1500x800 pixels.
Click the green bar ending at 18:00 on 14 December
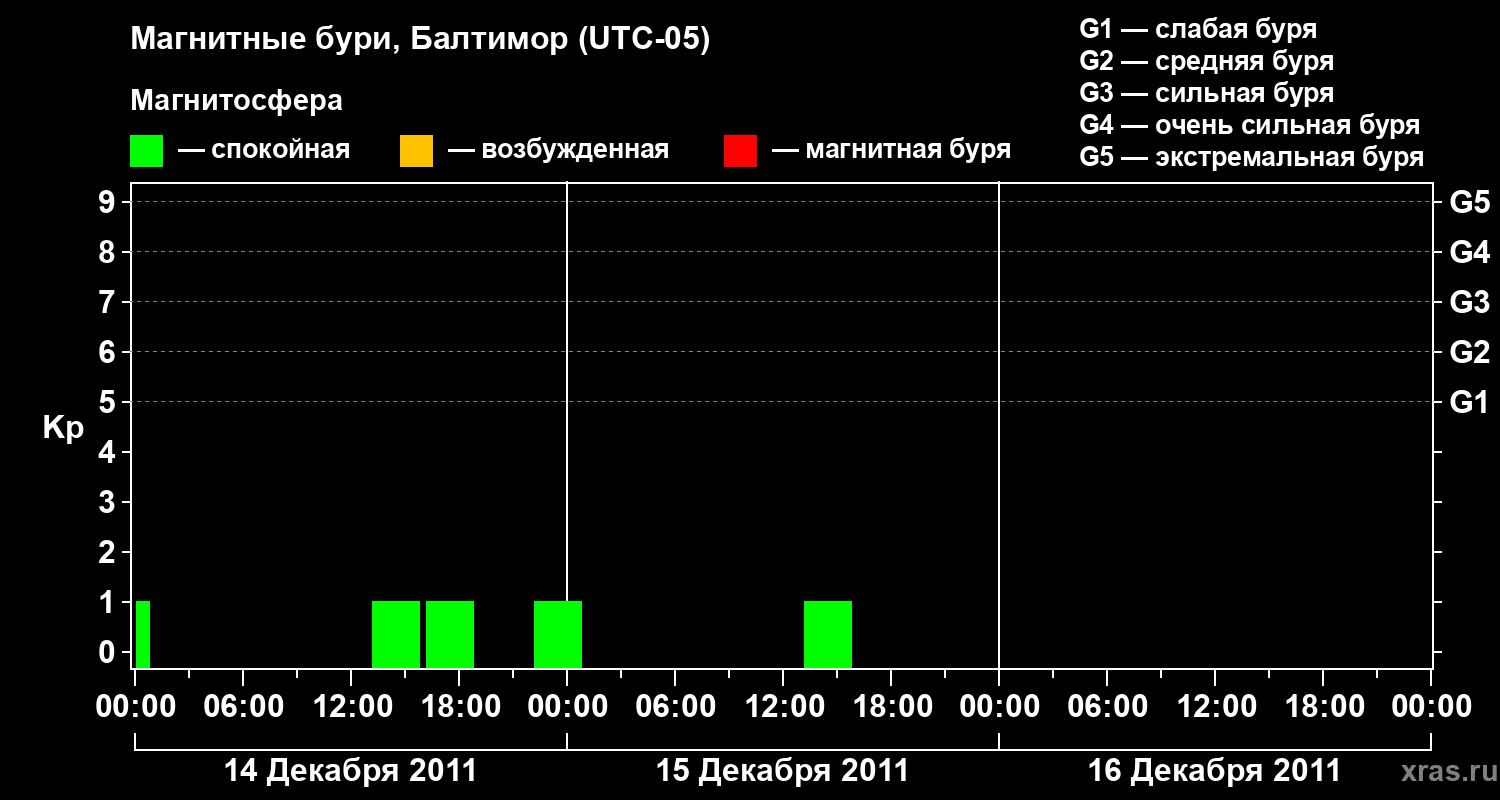(x=450, y=634)
